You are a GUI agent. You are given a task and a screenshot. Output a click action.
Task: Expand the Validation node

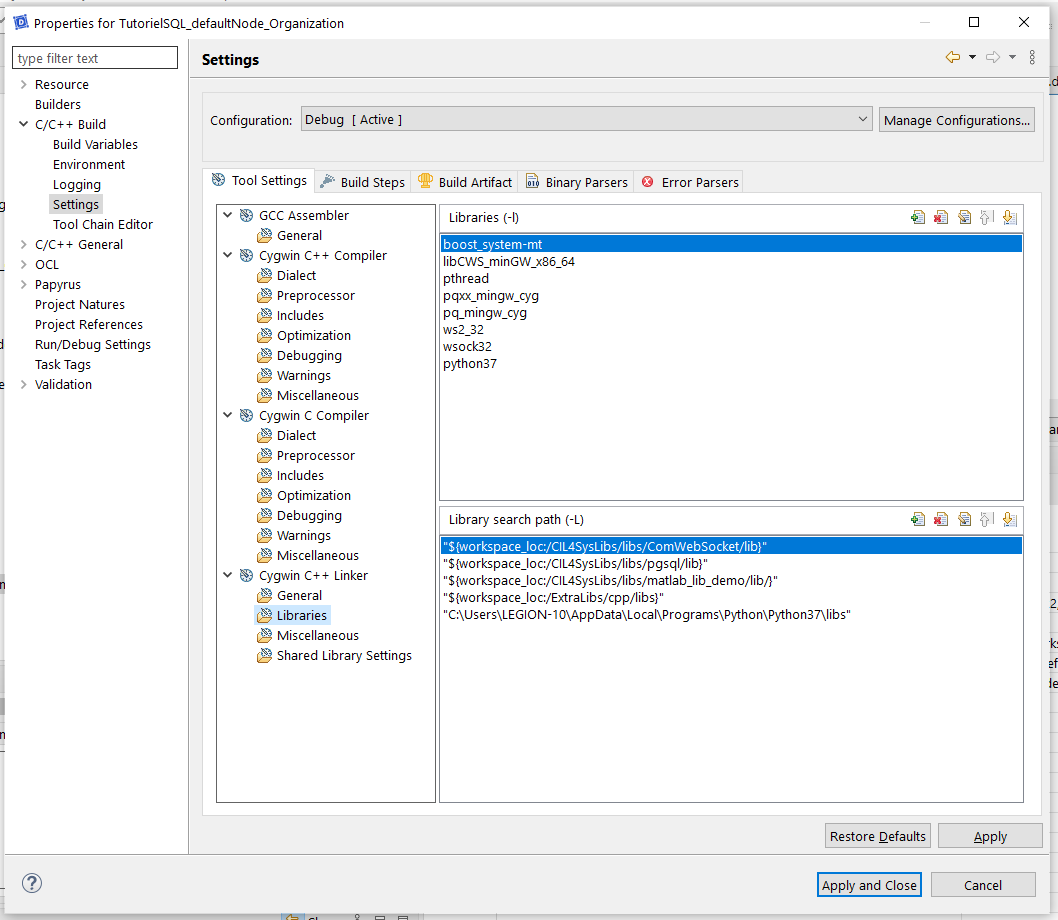[x=24, y=384]
